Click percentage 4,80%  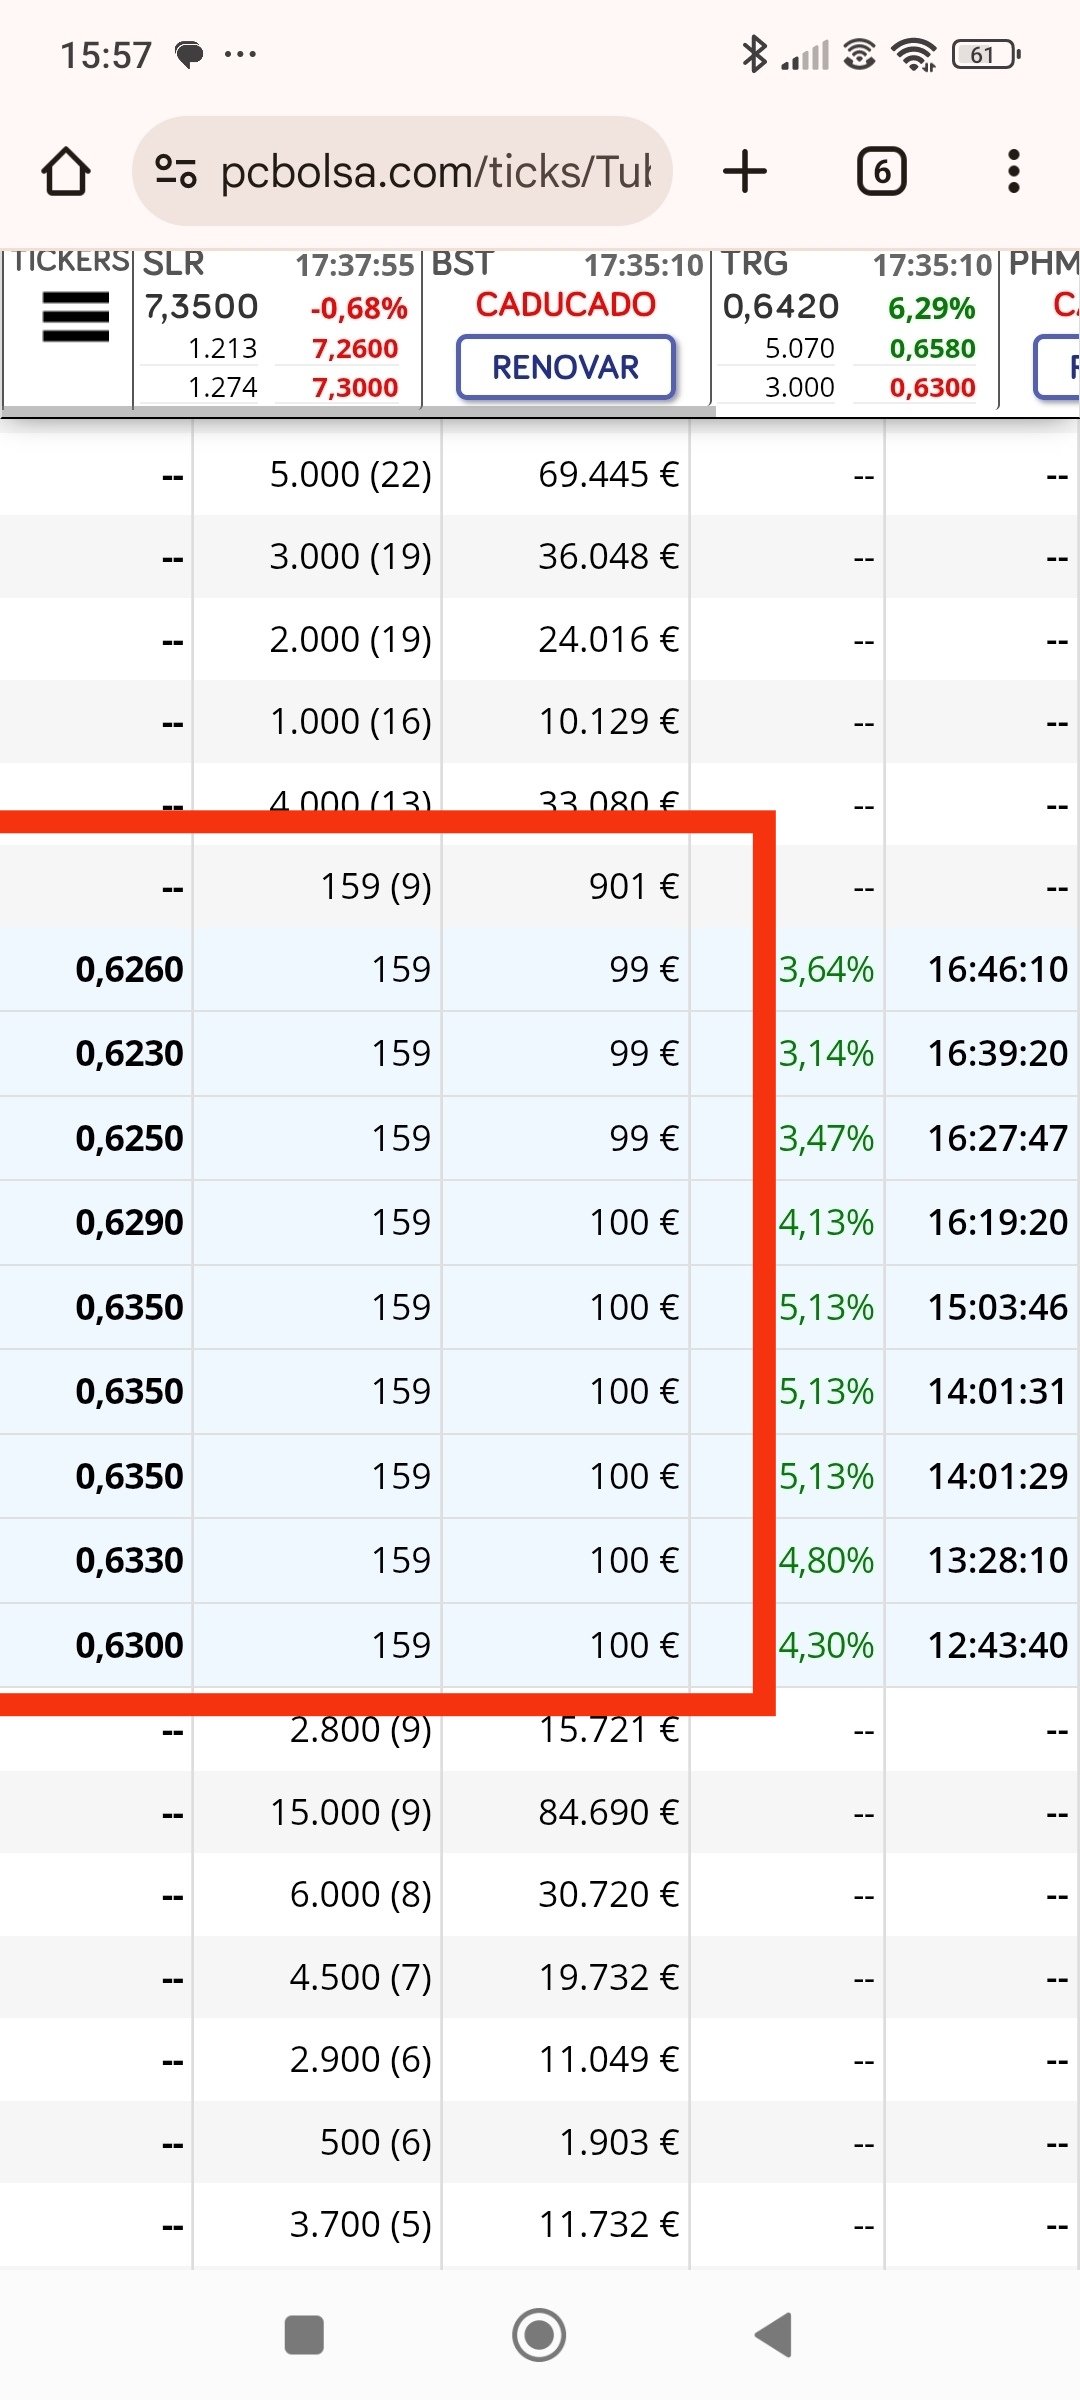coord(827,1560)
